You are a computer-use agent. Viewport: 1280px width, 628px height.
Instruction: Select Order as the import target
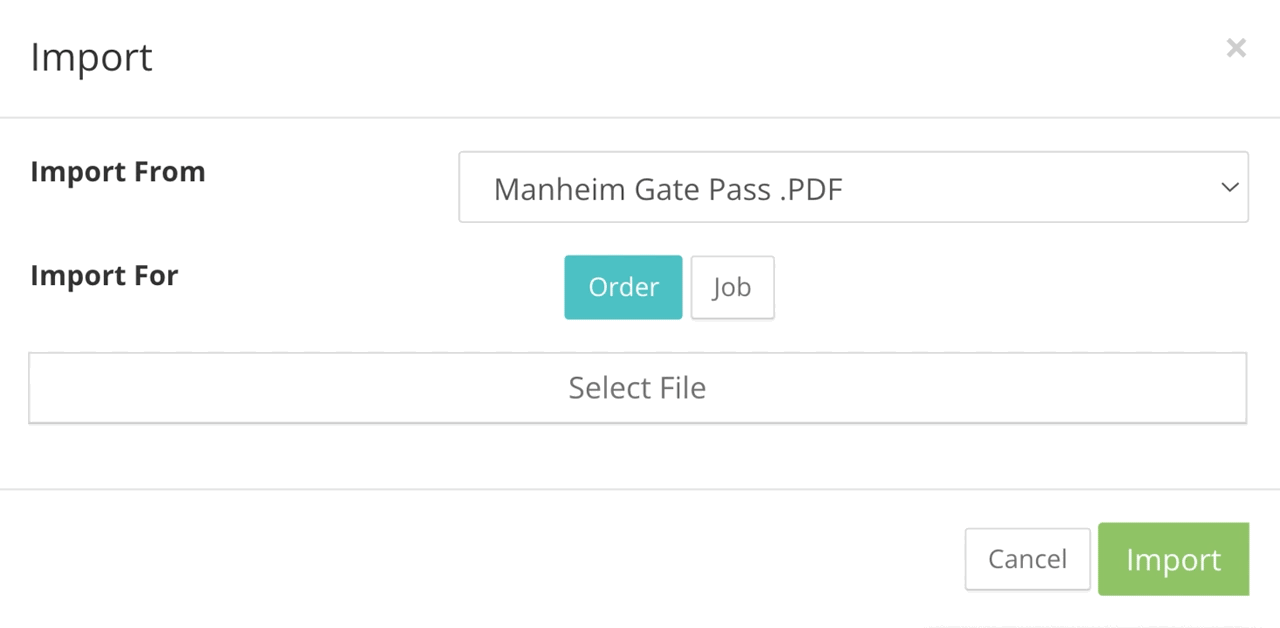tap(623, 288)
